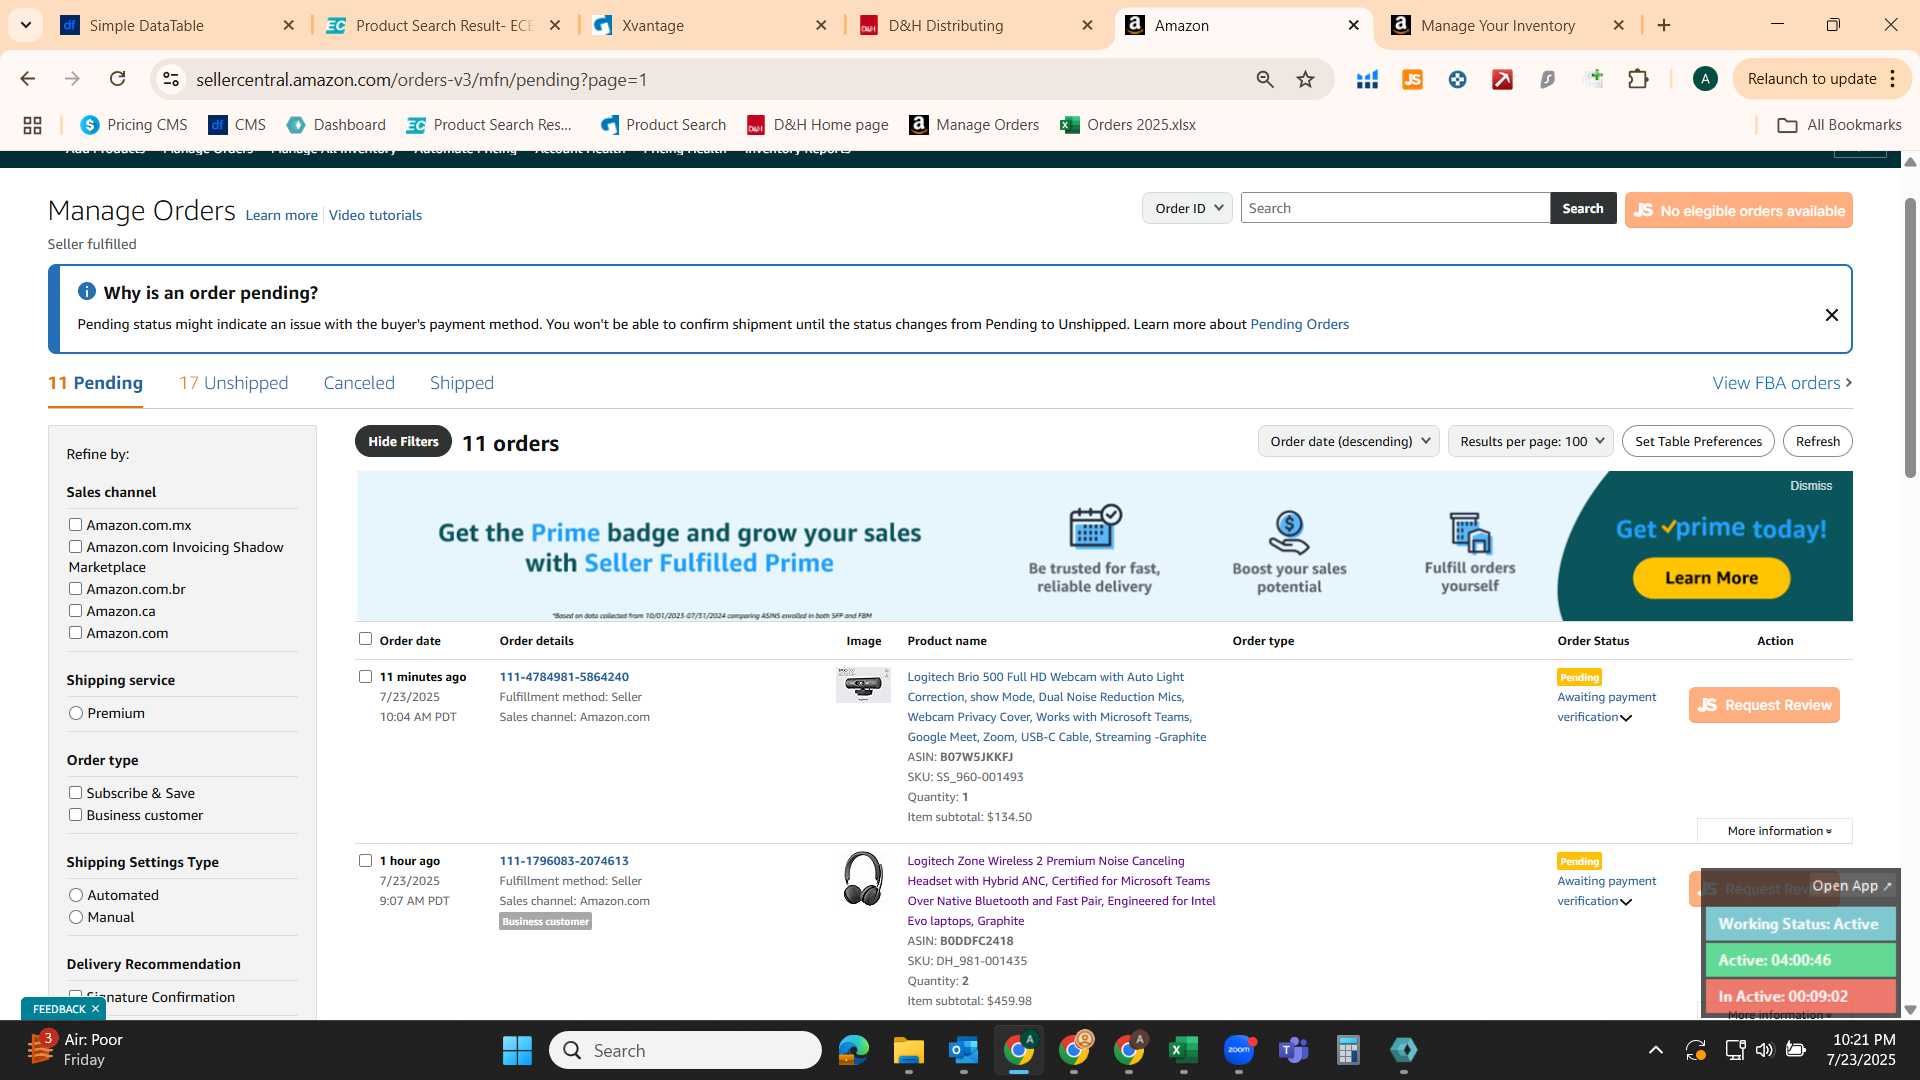Open Zoom from taskbar
Viewport: 1920px width, 1080px height.
coord(1238,1050)
